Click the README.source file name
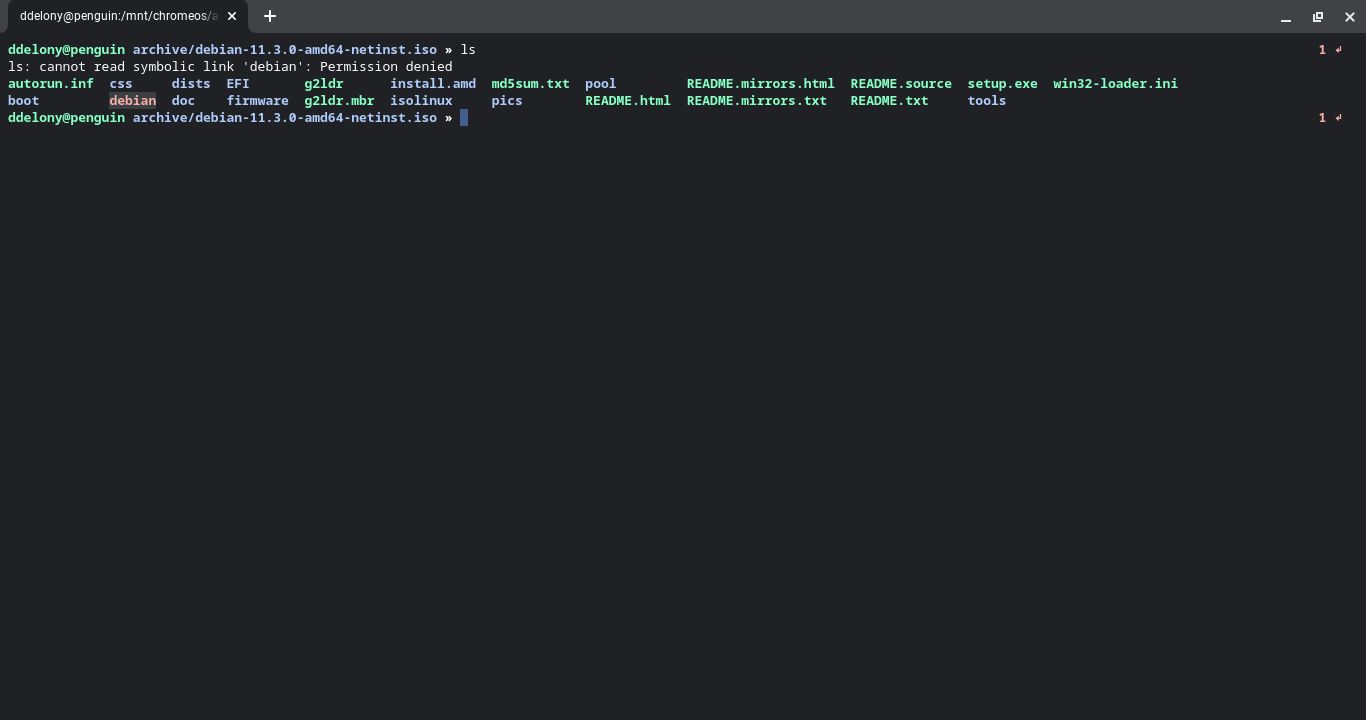Screen dimensions: 1366x720 coord(901,84)
